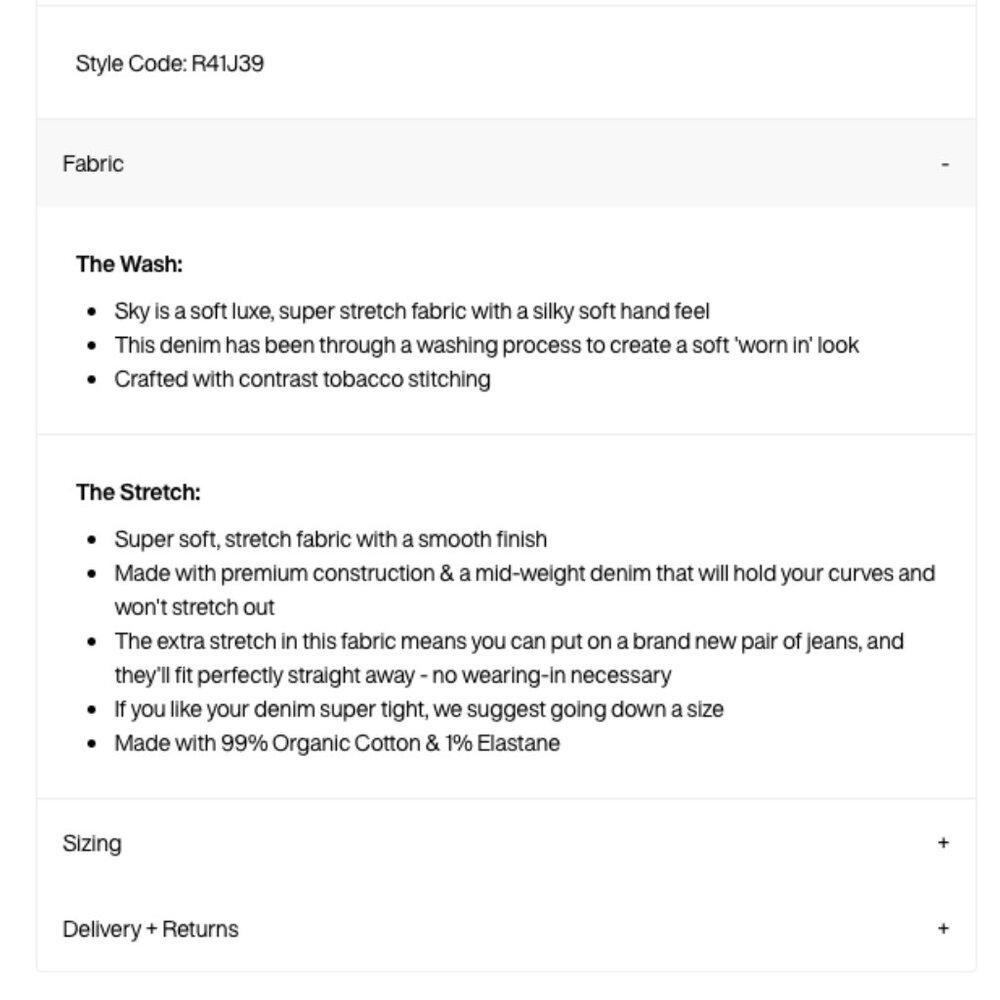
Task: Click the Sky soft luxe fabric bullet
Action: pos(412,311)
